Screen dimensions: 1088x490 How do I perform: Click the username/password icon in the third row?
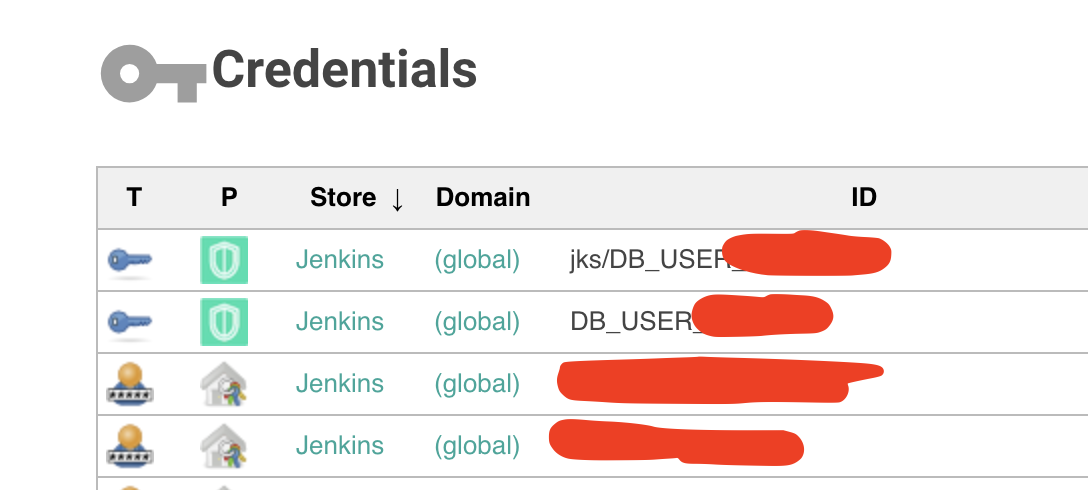pyautogui.click(x=130, y=383)
